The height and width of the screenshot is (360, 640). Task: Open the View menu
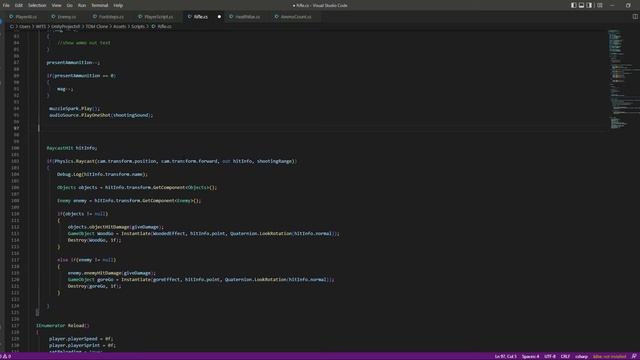(x=56, y=5)
